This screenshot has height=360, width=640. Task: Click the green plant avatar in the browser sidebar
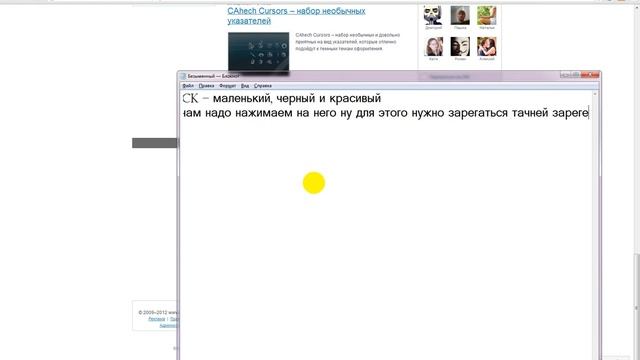[487, 15]
